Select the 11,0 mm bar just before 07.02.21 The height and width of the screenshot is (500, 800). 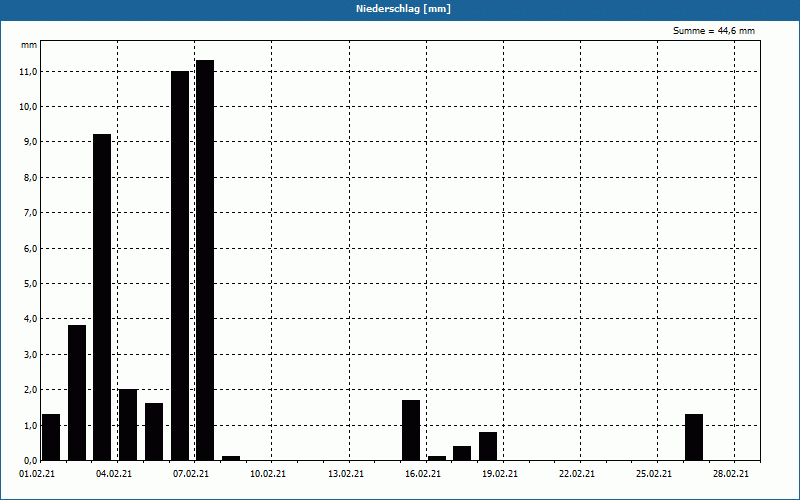[x=180, y=266]
